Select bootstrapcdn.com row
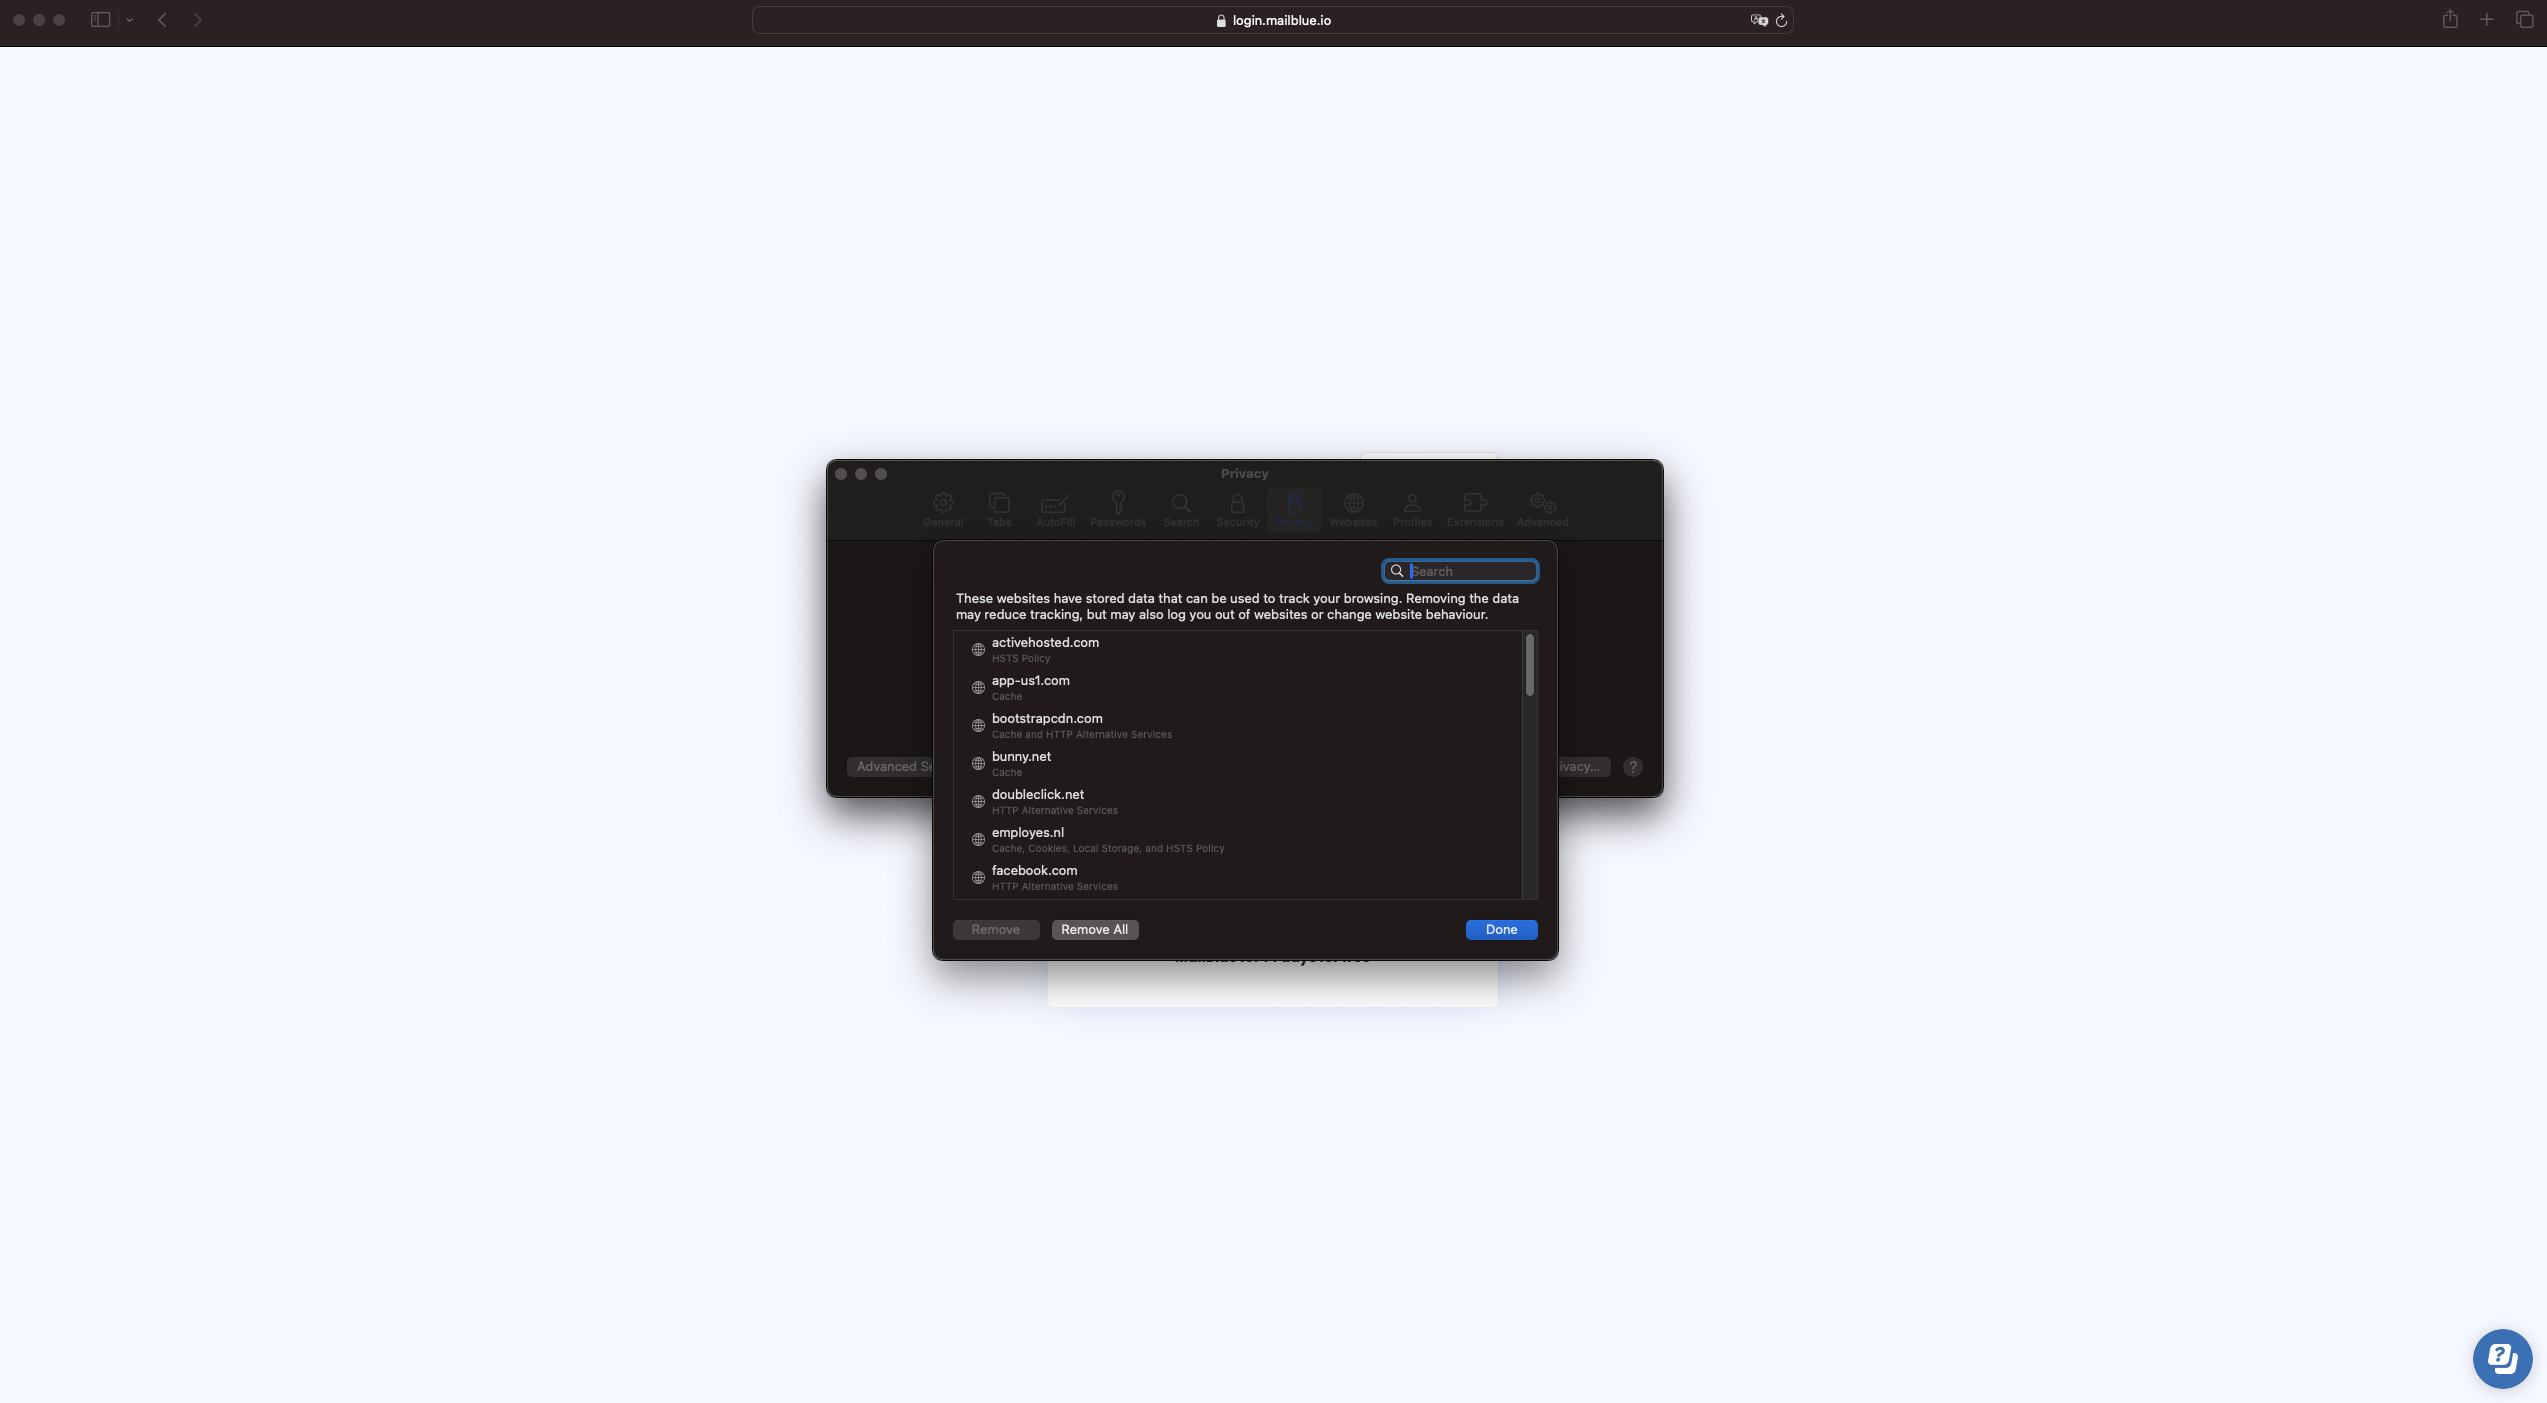This screenshot has height=1403, width=2547. point(1238,726)
